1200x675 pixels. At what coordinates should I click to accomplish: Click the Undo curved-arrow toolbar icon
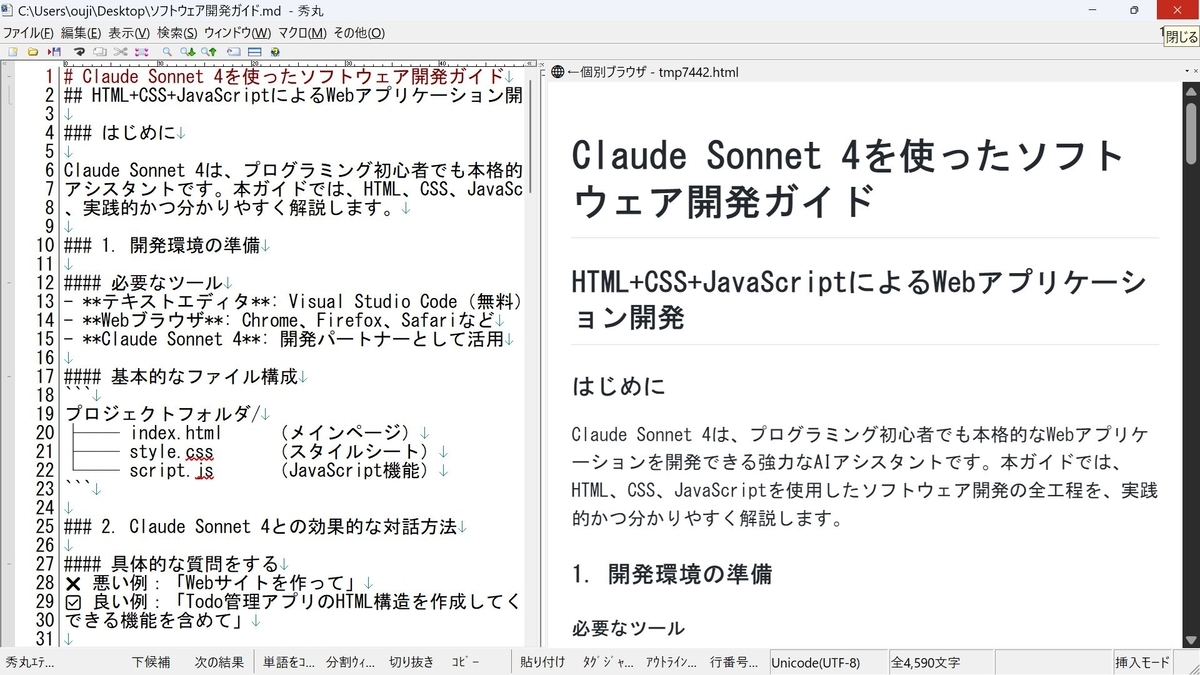point(79,51)
